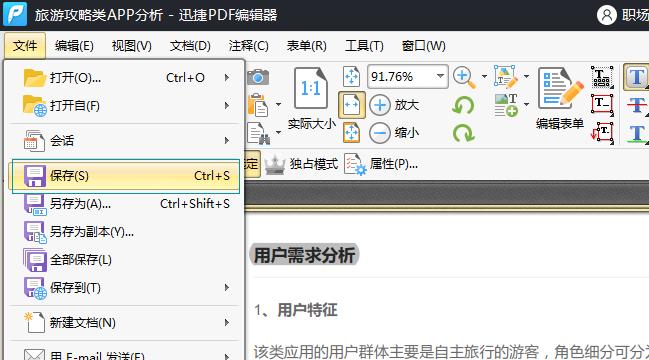Expand the 打开自(F) submenu arrow
The width and height of the screenshot is (649, 360).
pos(226,106)
